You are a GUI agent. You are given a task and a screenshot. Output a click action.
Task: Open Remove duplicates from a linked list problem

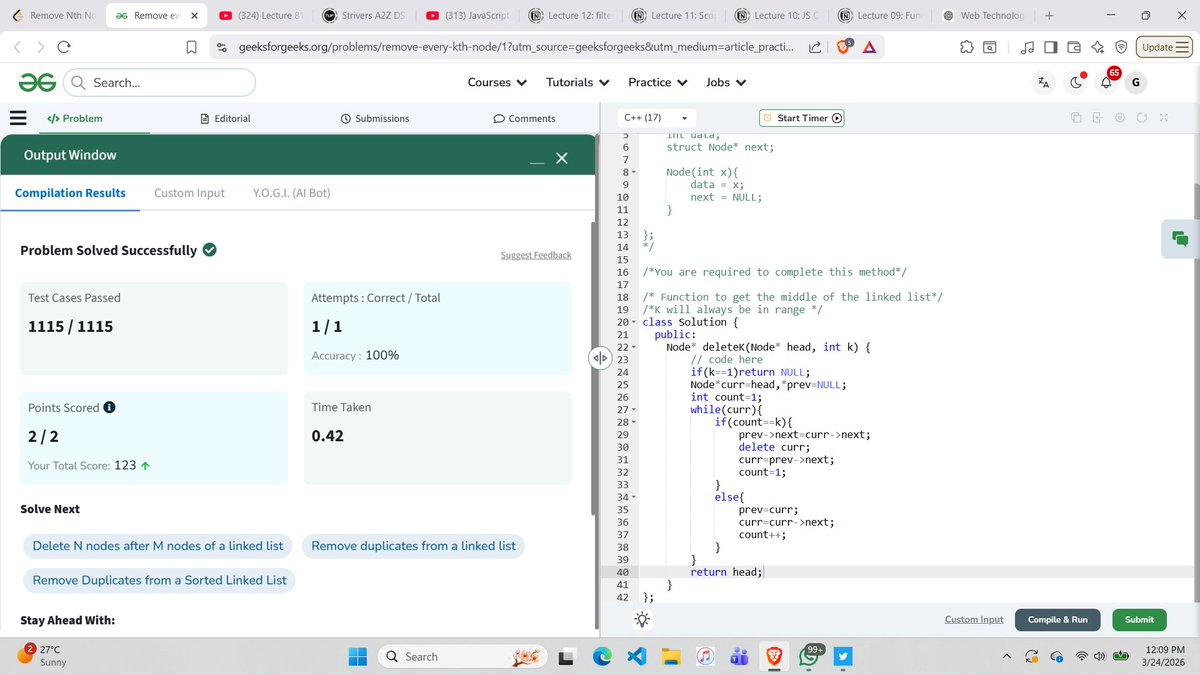414,546
